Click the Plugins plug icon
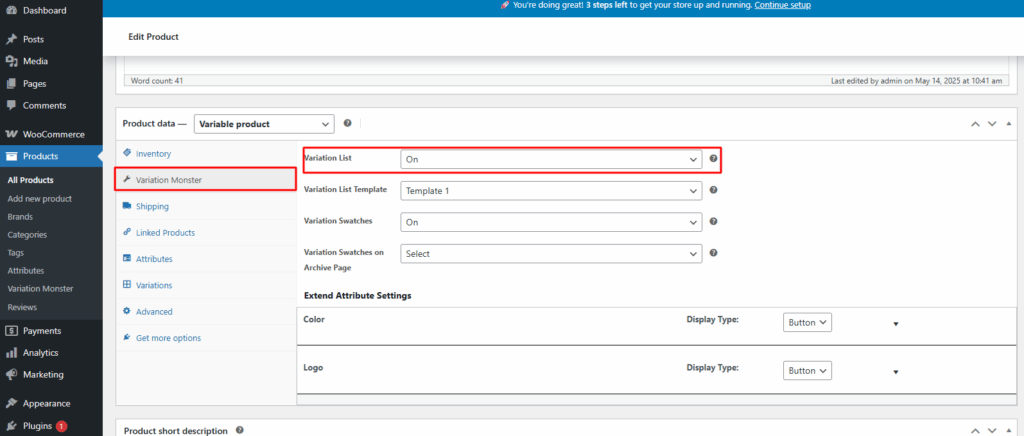Screen dimensions: 1024x436 click(x=11, y=426)
